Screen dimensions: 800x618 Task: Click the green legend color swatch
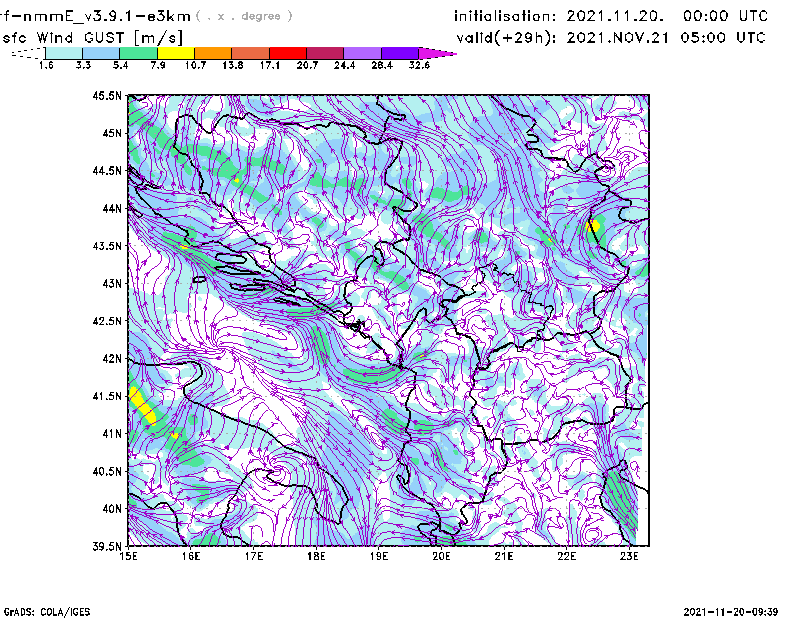138,53
